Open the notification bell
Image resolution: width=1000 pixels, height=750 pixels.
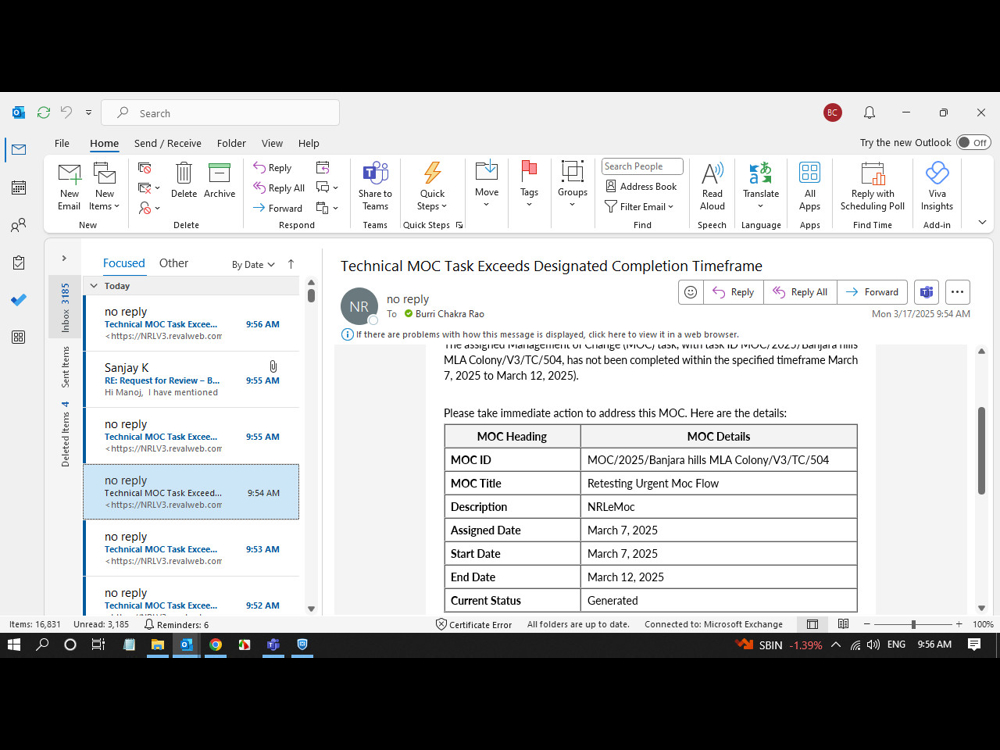pos(869,113)
